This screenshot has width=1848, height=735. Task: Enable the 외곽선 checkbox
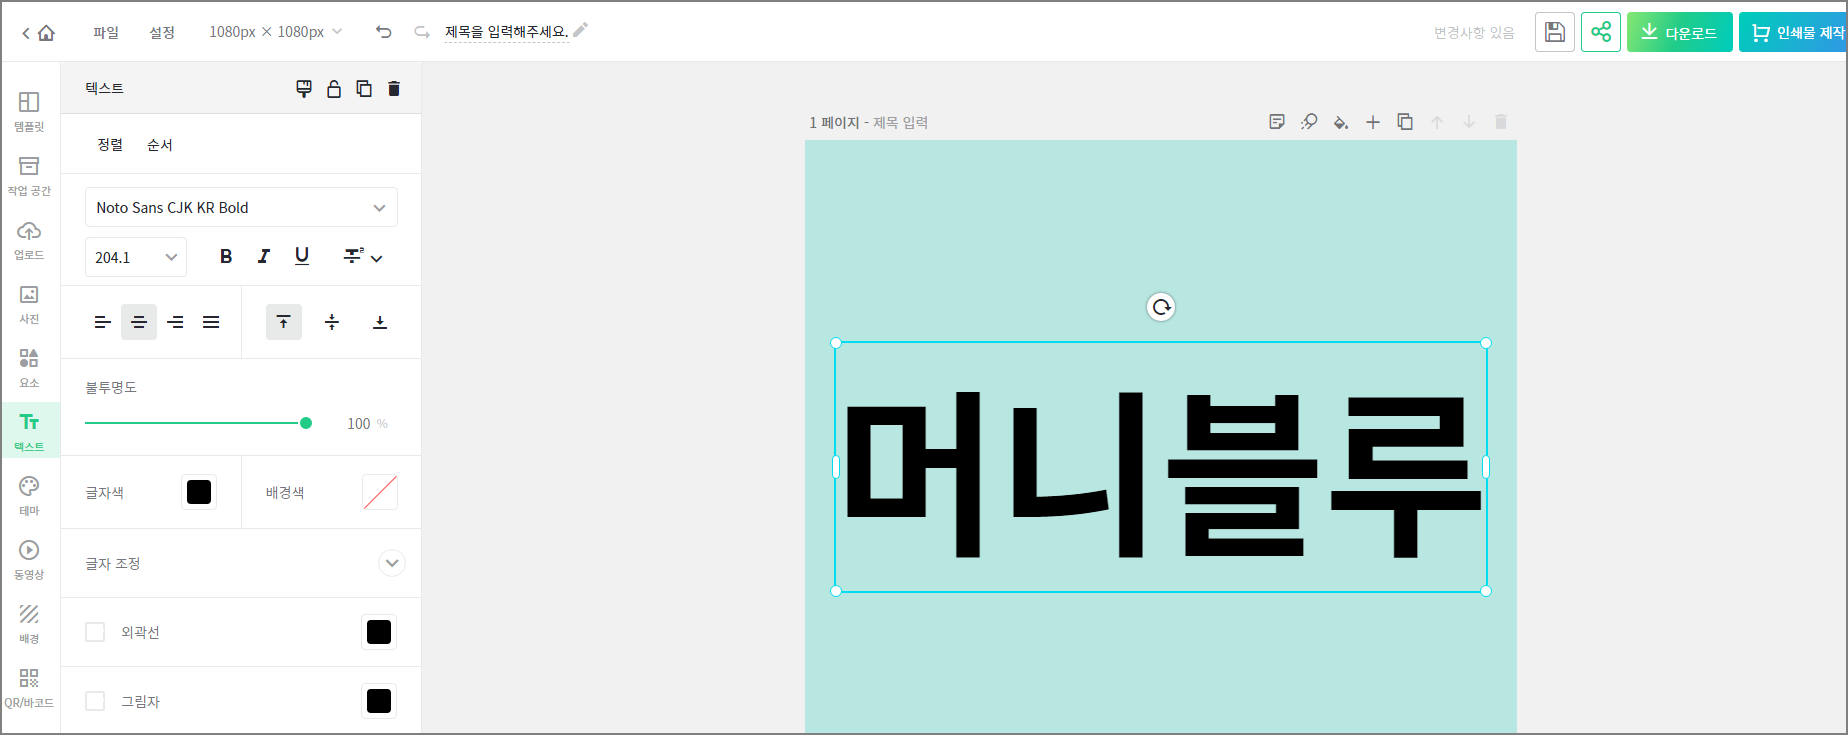95,632
